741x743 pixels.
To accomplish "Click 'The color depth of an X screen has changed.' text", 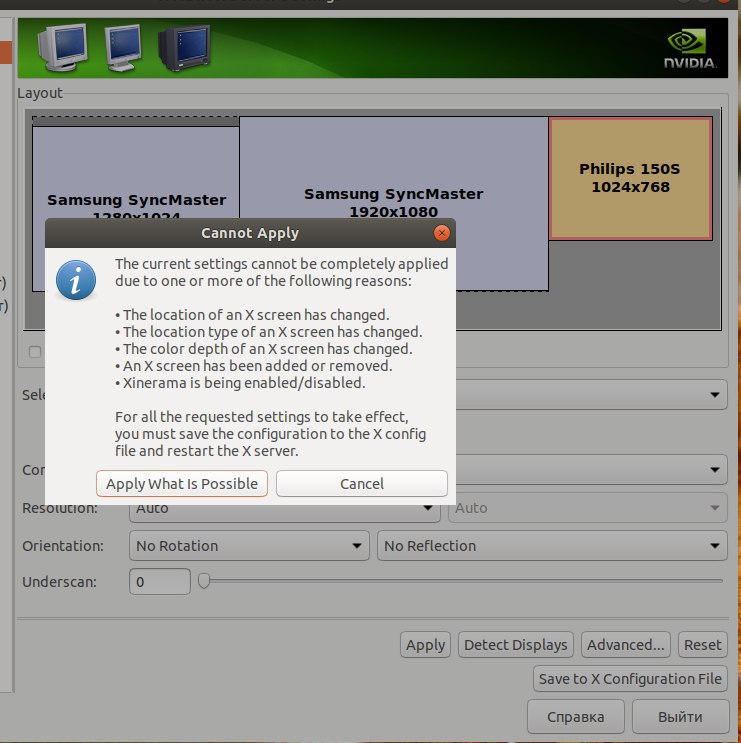I will pos(268,349).
